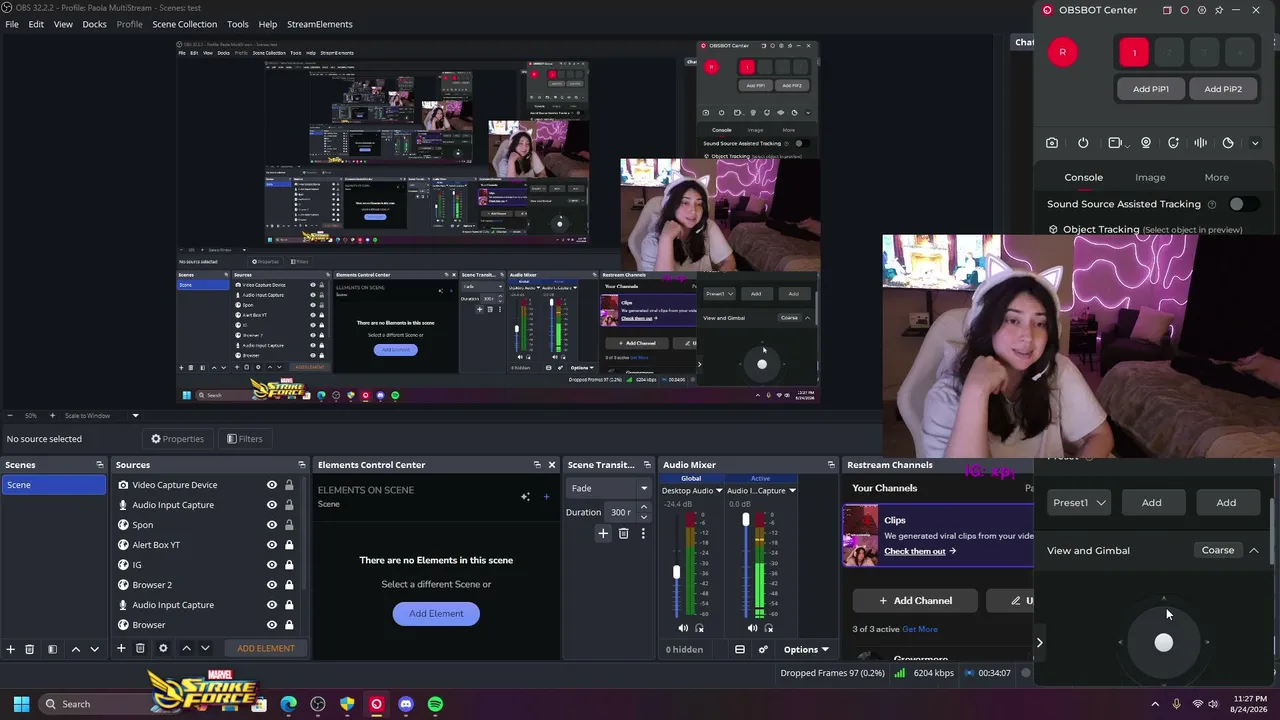Collapse the View and Gimbal section
This screenshot has height=720, width=1280.
(1254, 551)
